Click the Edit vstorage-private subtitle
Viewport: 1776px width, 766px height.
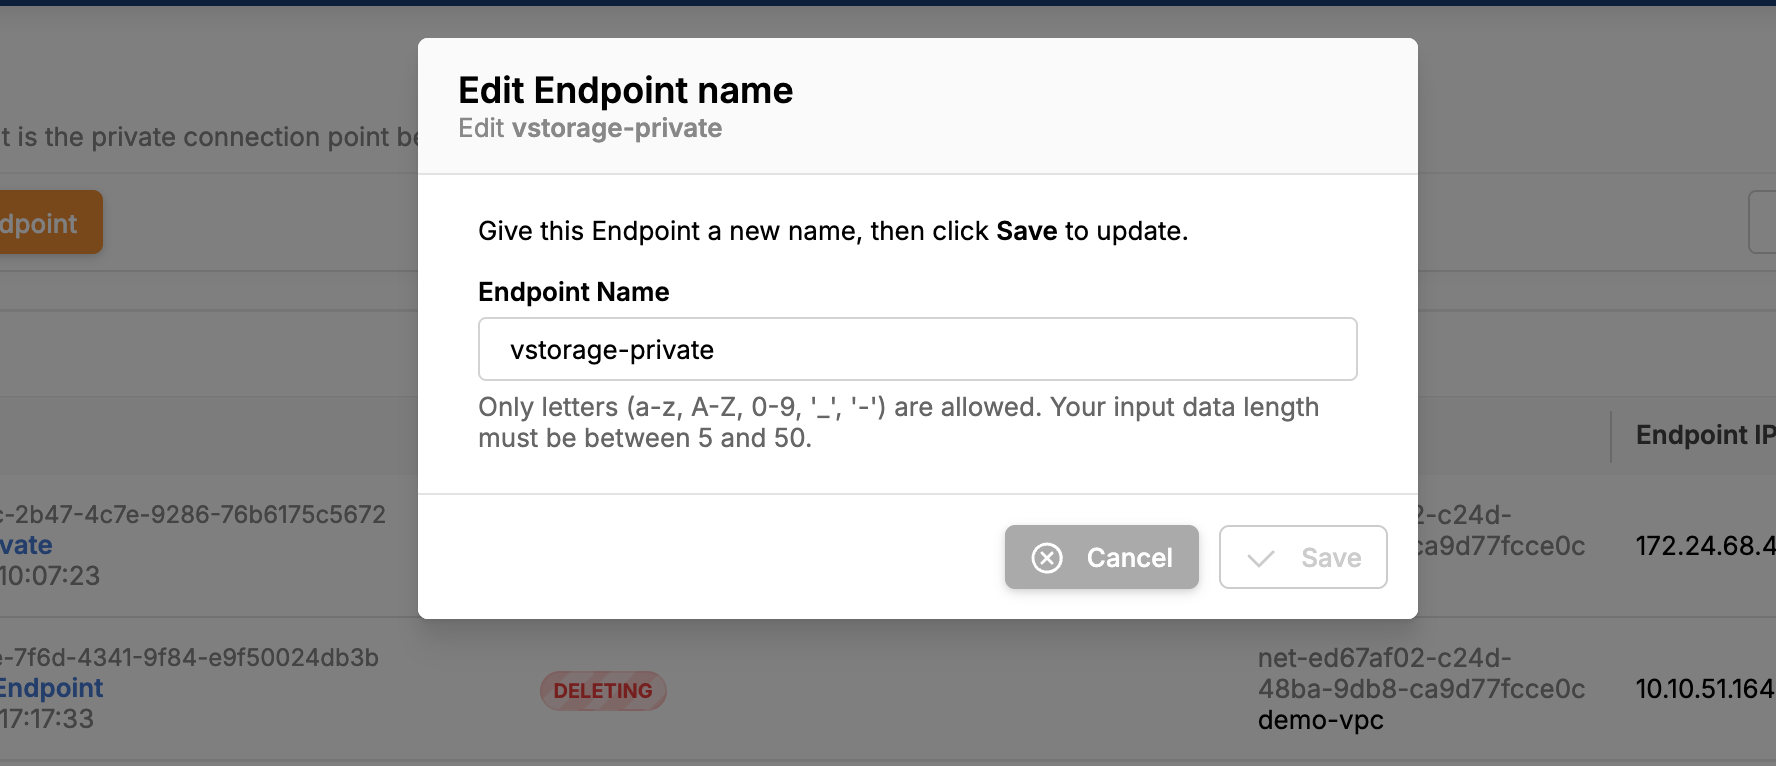590,128
